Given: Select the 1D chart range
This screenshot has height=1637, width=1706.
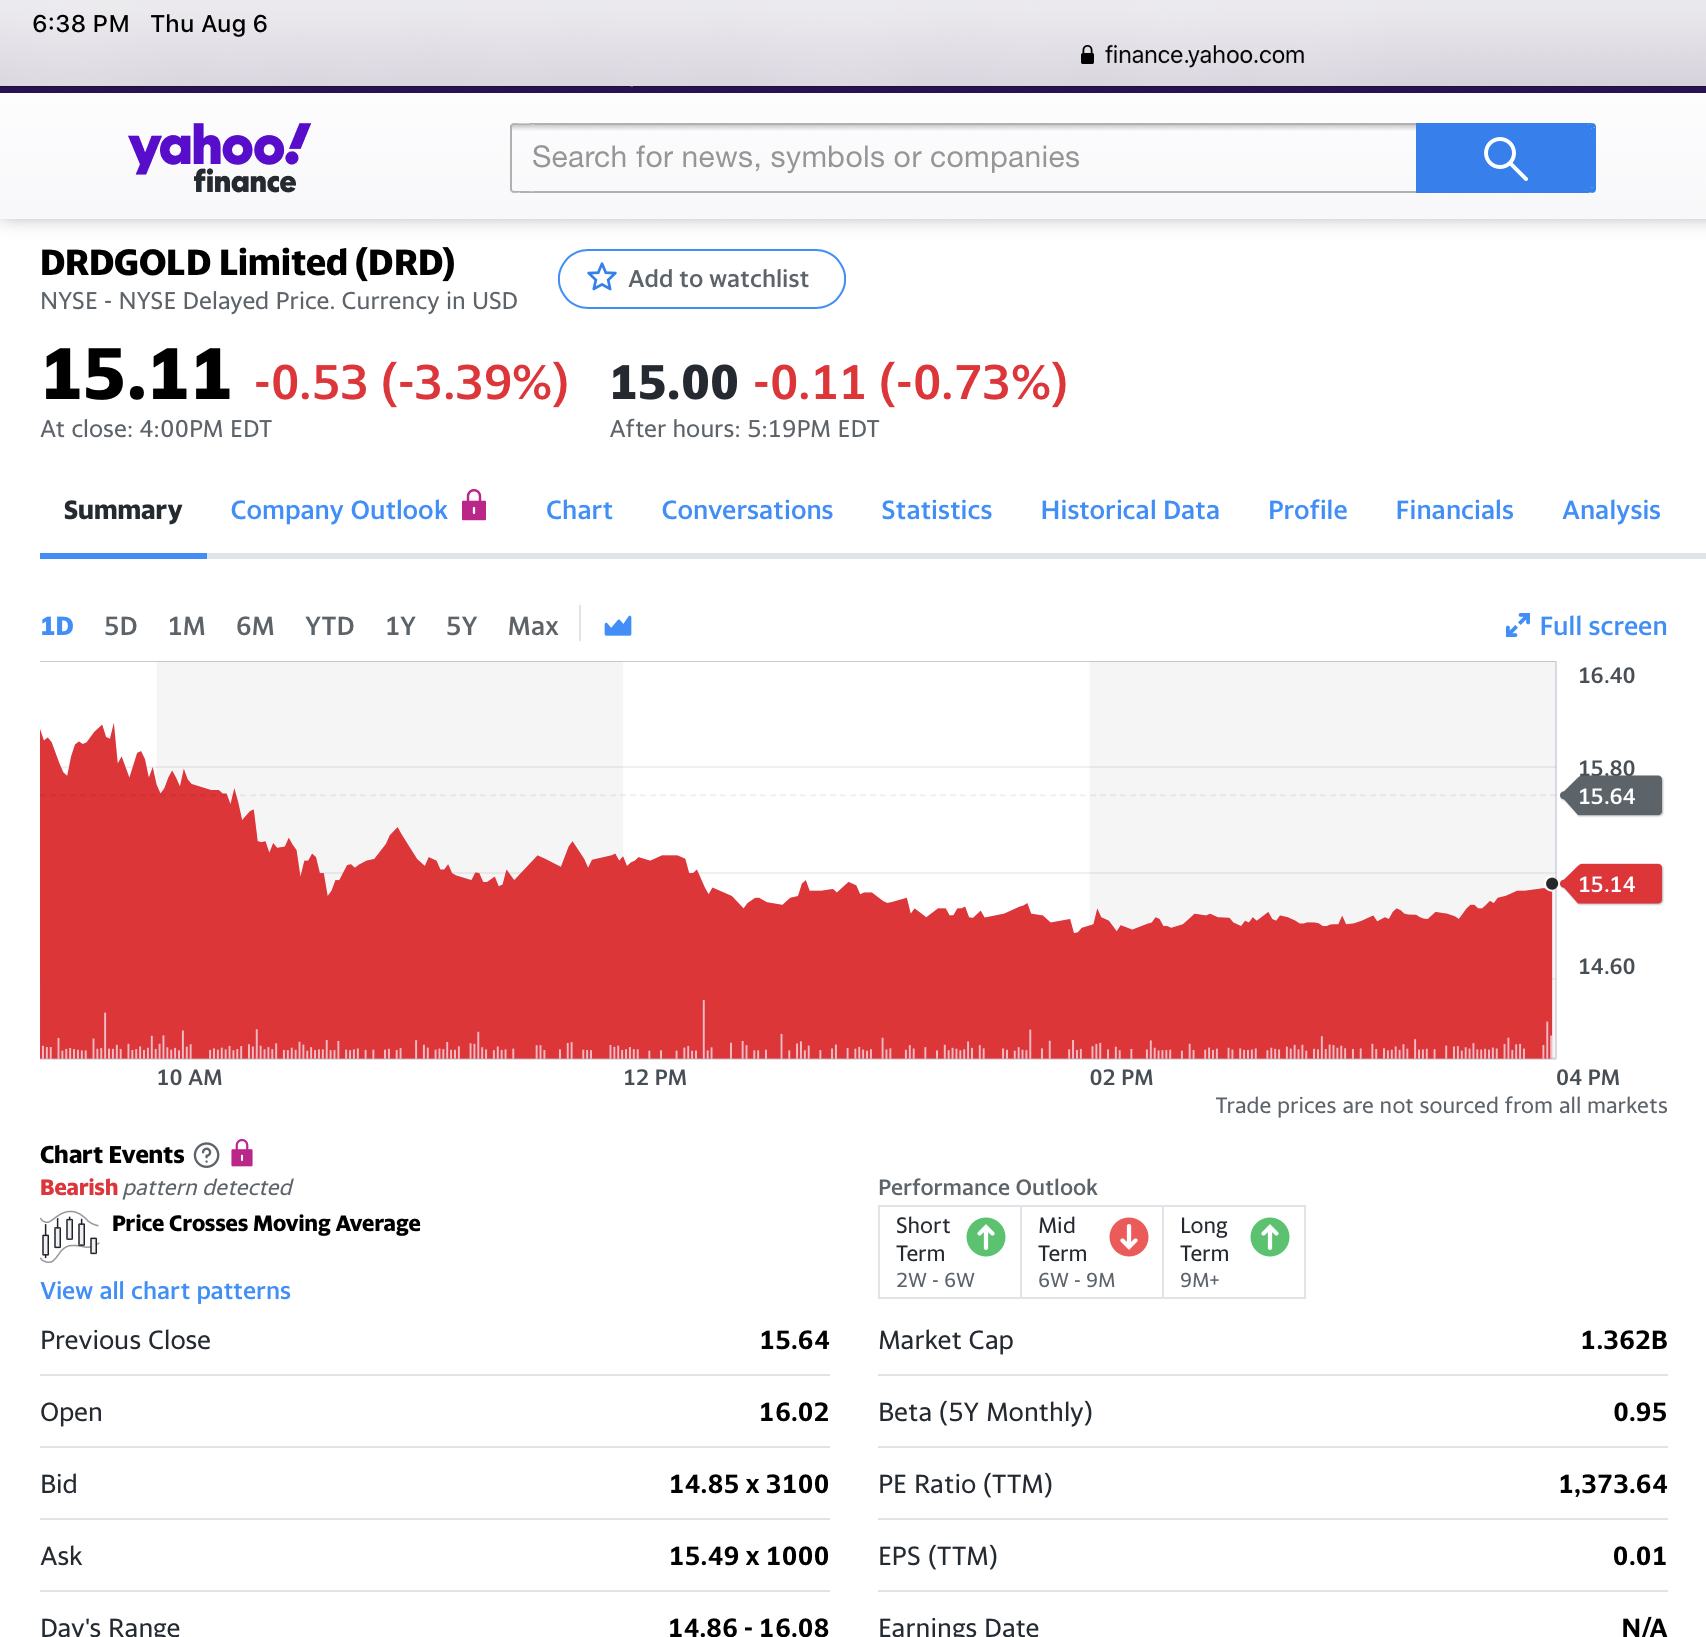Looking at the screenshot, I should point(57,626).
